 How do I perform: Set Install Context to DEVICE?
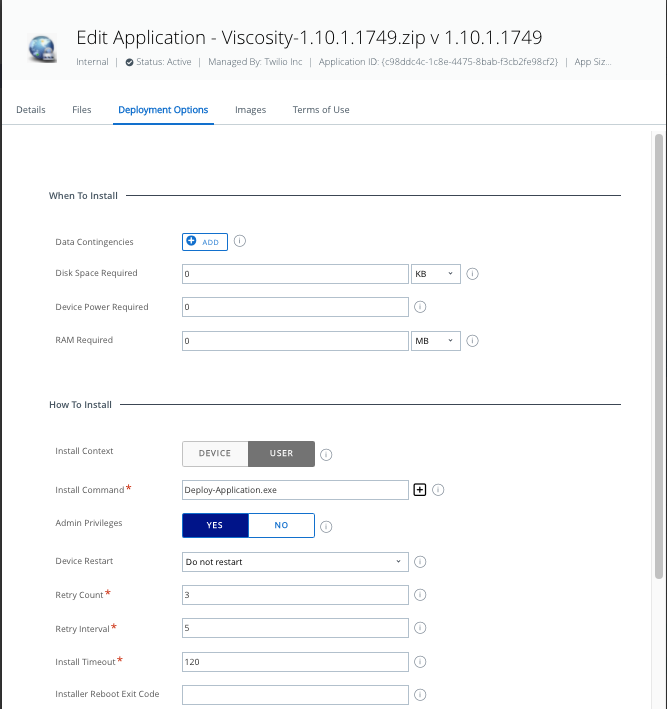pos(215,454)
